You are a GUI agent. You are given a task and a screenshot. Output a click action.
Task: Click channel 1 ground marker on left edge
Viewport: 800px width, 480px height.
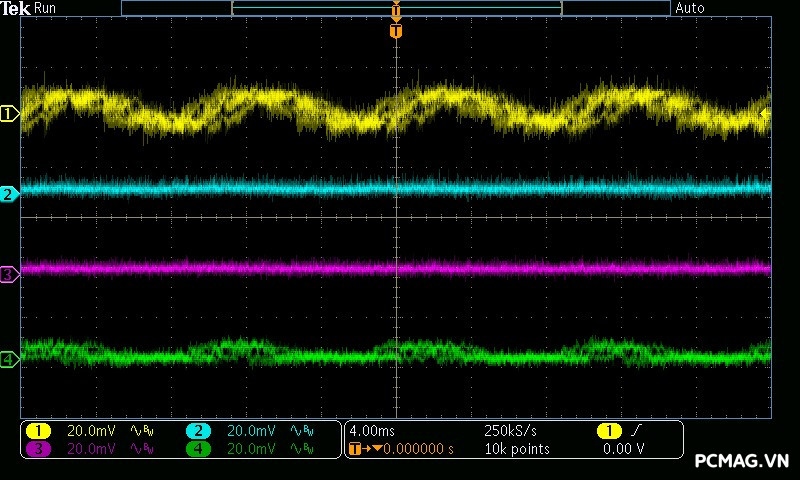pos(9,114)
